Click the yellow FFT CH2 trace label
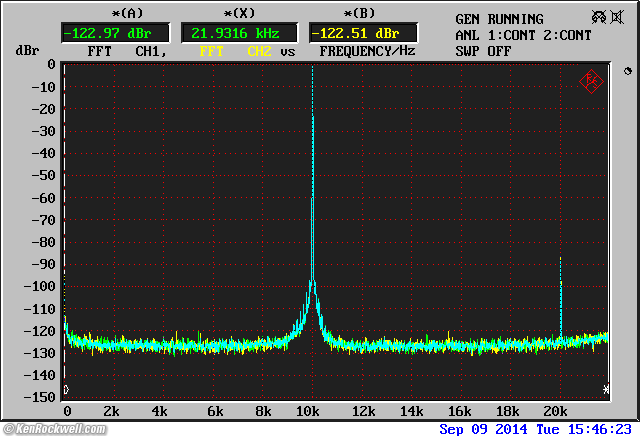The width and height of the screenshot is (640, 436). coord(236,50)
